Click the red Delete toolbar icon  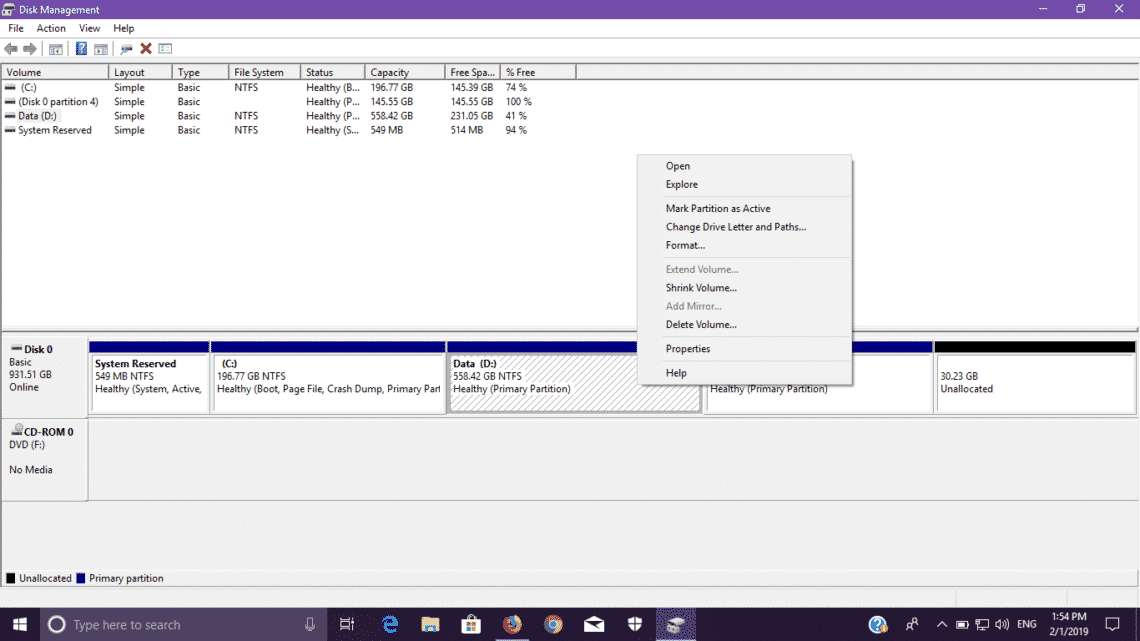(146, 49)
